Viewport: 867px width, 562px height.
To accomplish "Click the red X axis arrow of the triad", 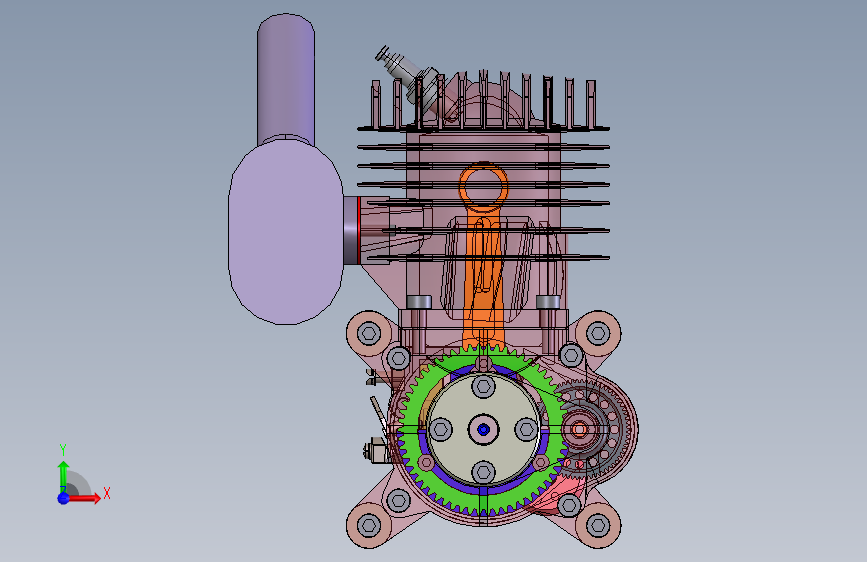I will pos(84,498).
